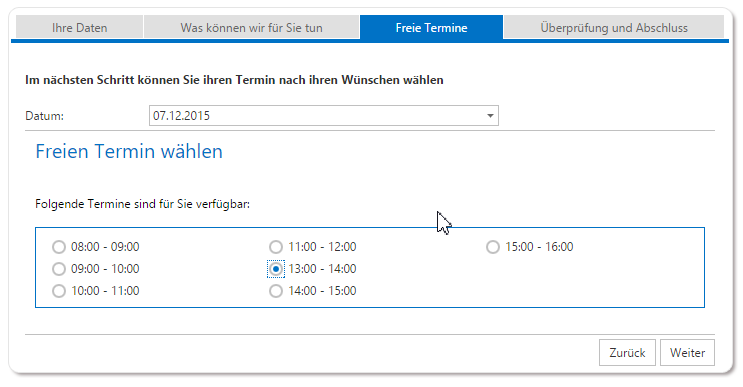Continue with the Weiter button

point(687,352)
